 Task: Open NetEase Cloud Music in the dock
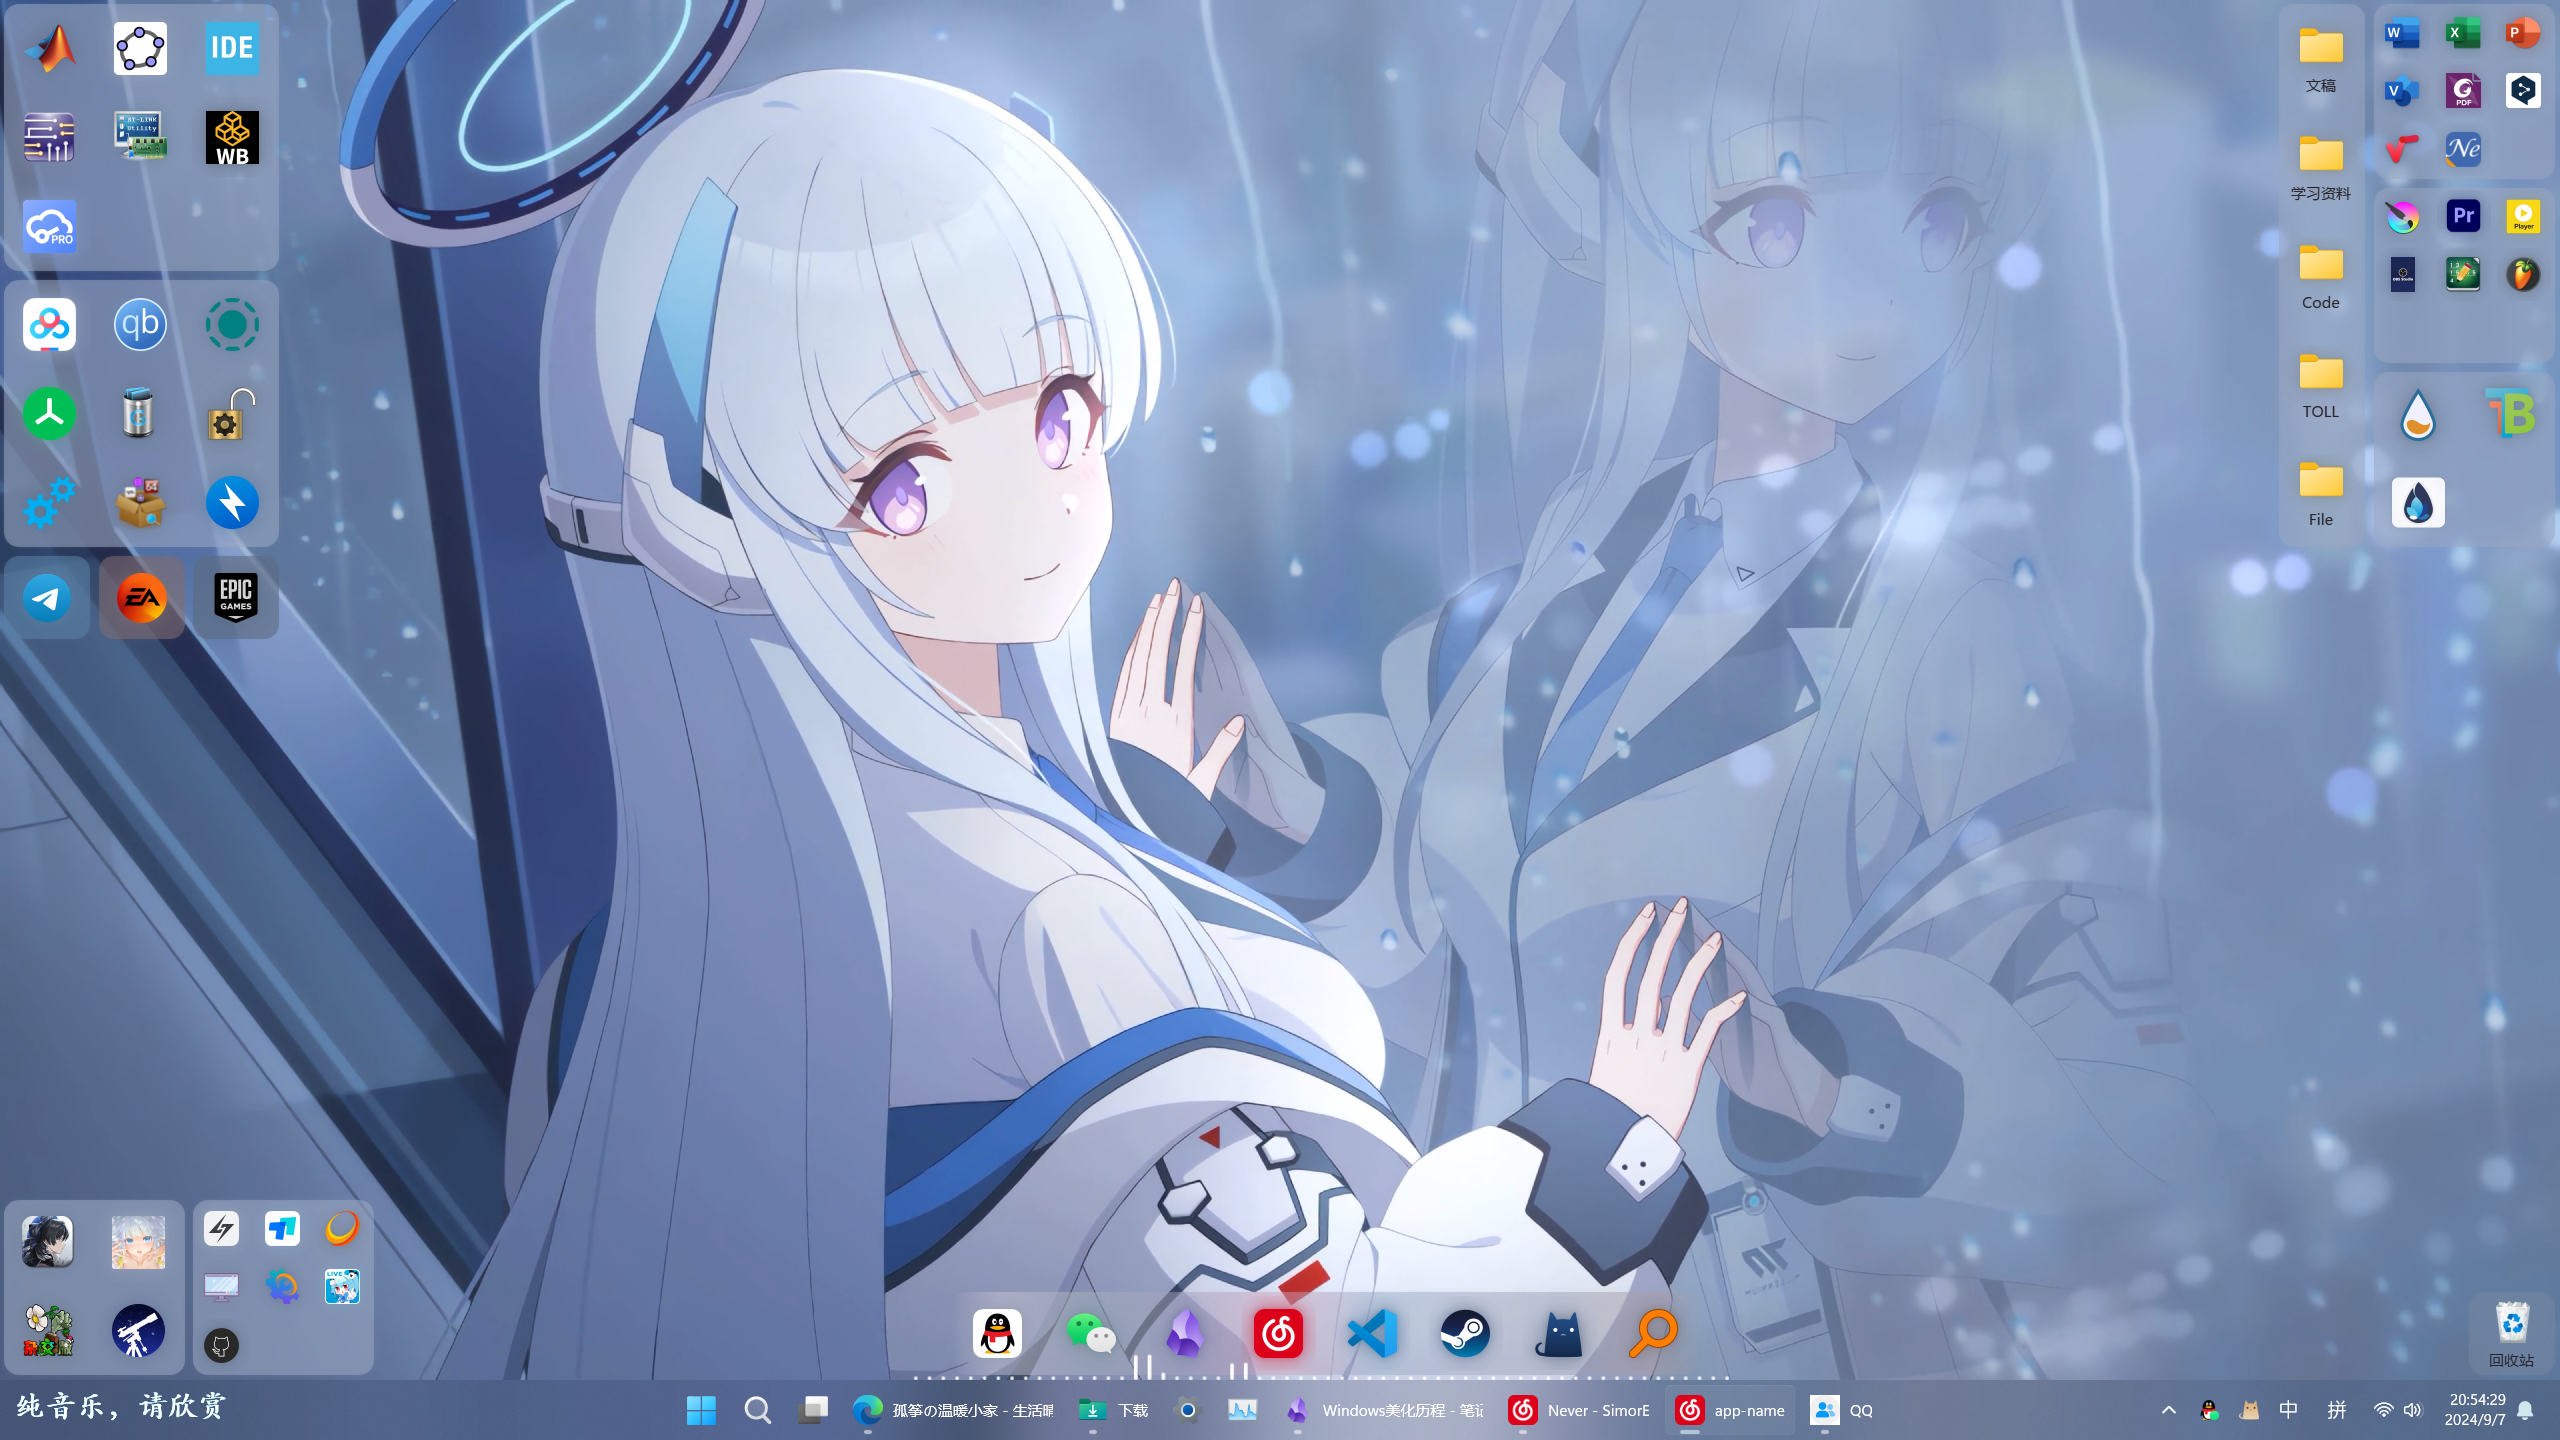tap(1280, 1332)
